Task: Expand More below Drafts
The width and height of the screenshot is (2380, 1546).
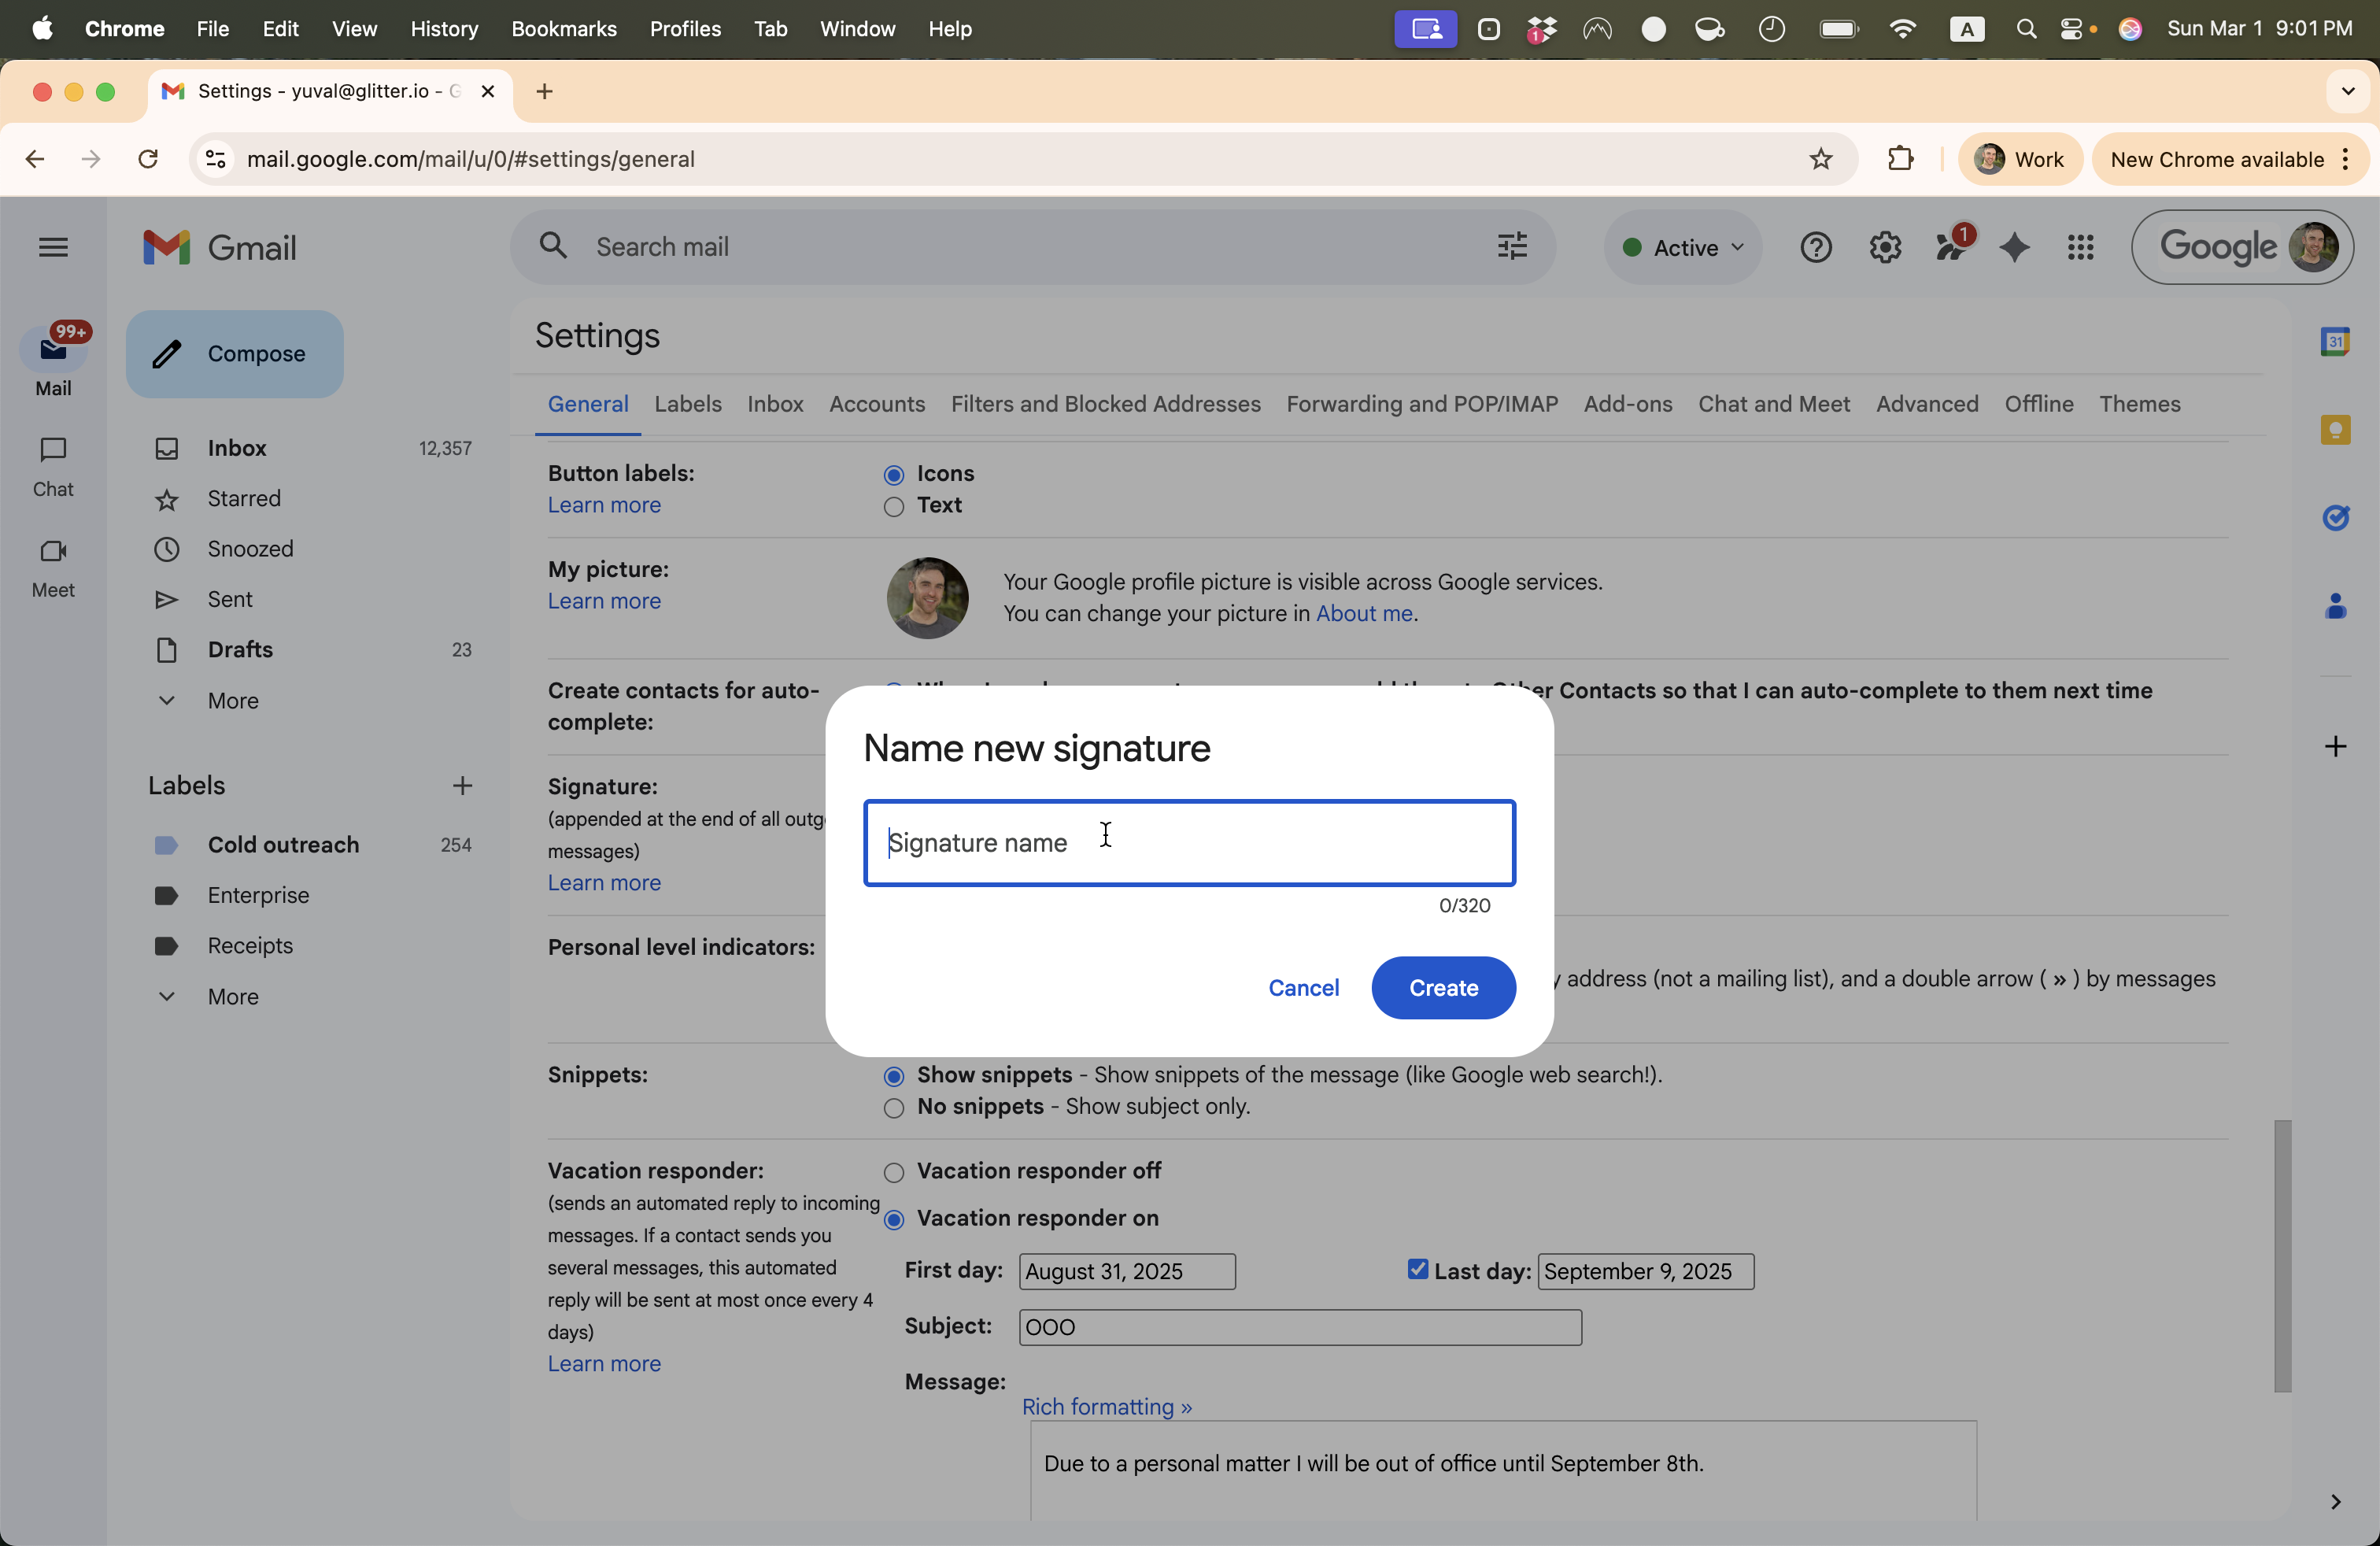Action: click(232, 700)
